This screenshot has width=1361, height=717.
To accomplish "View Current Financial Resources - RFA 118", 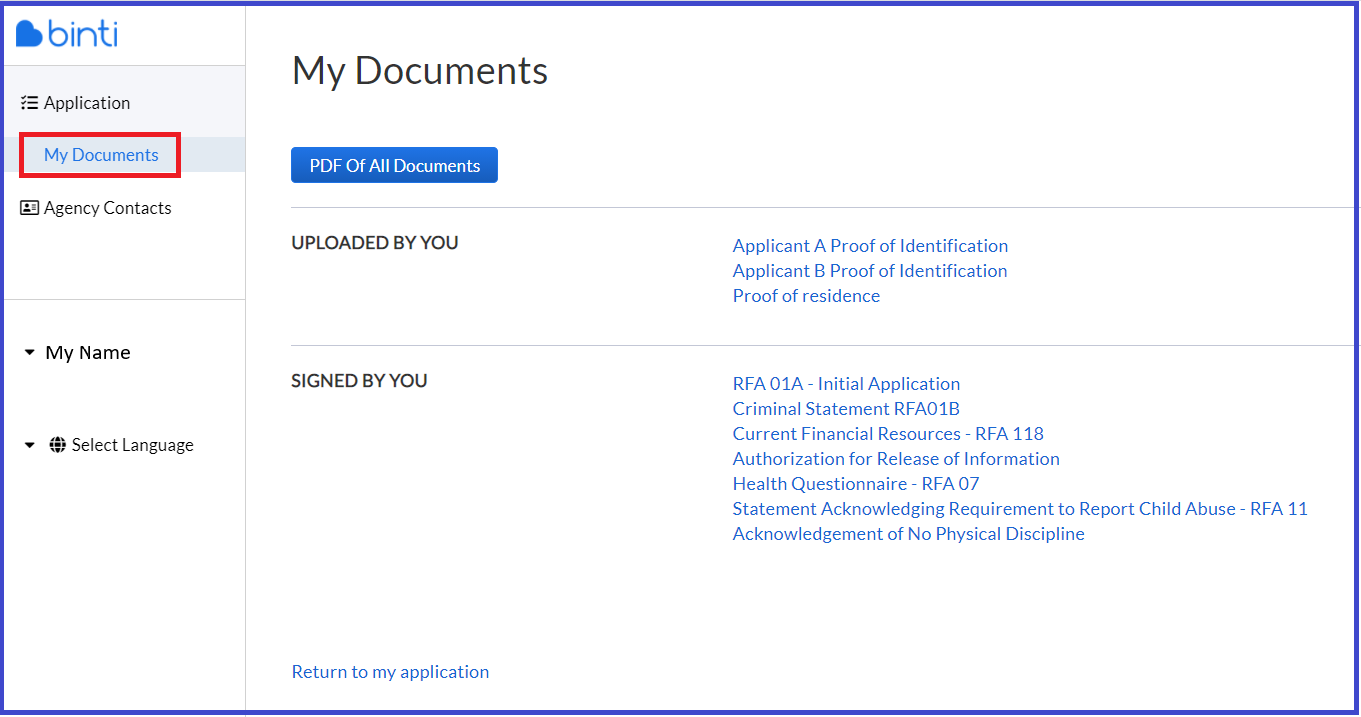I will (887, 434).
